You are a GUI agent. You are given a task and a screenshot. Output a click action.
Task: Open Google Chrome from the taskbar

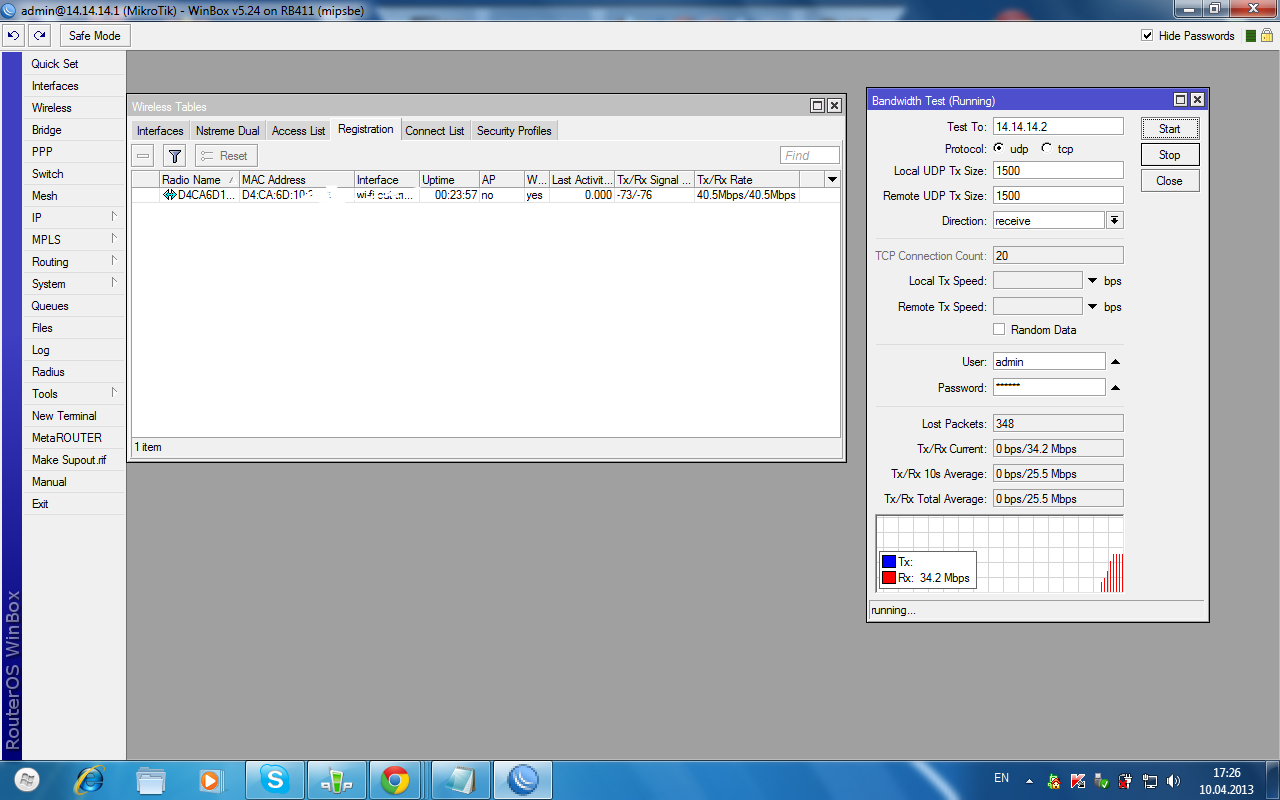[395, 780]
